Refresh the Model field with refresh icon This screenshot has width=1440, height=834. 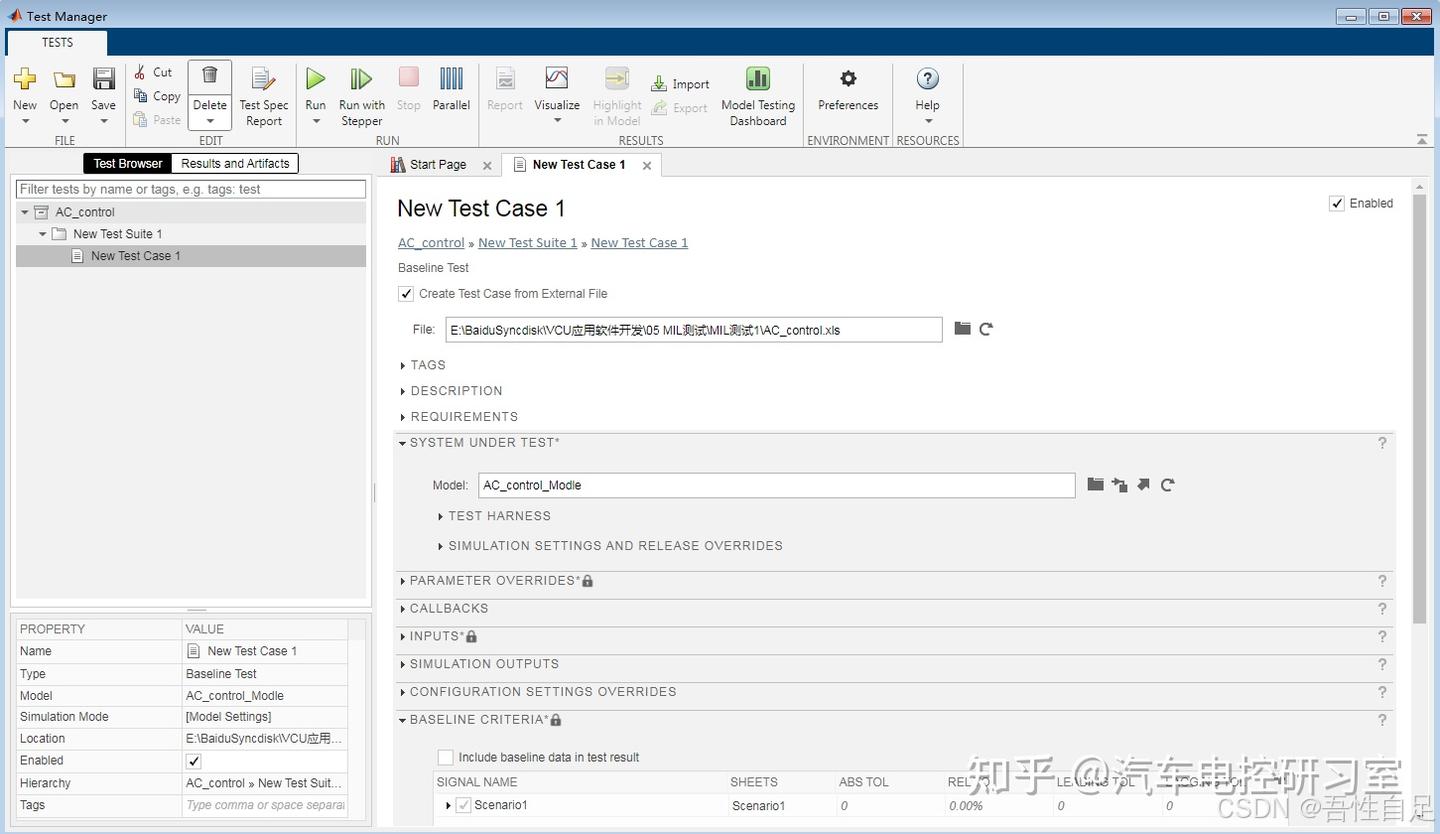click(1167, 485)
